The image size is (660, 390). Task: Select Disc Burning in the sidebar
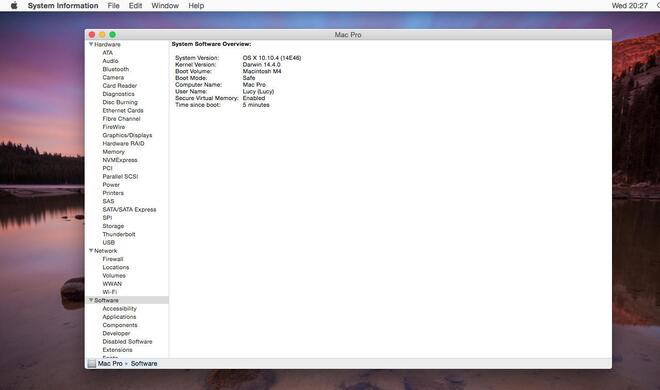120,102
